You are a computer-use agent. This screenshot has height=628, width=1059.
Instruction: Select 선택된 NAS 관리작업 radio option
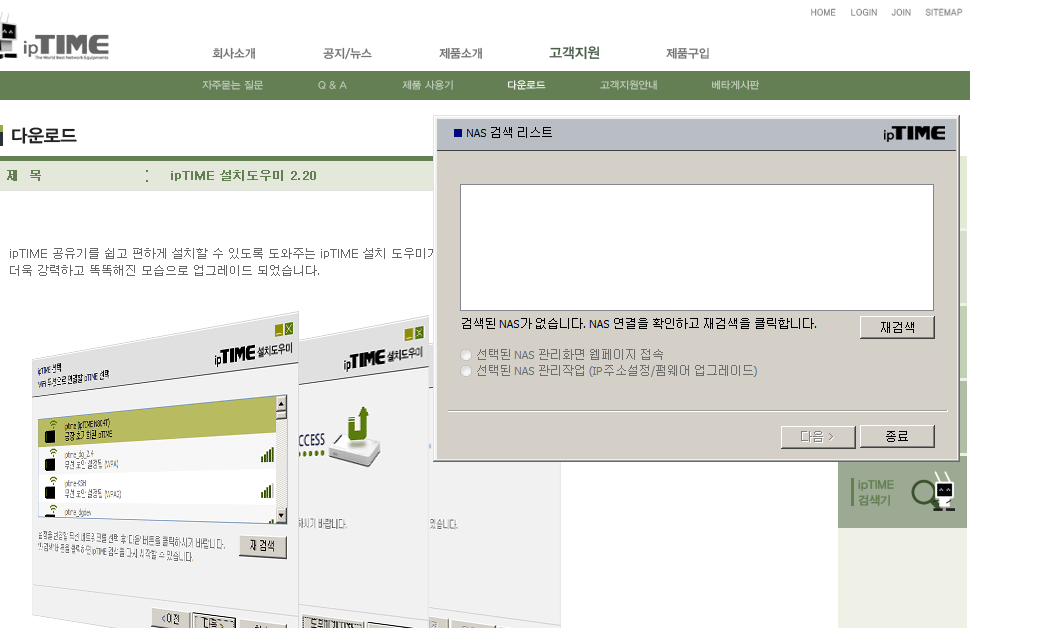pyautogui.click(x=466, y=371)
